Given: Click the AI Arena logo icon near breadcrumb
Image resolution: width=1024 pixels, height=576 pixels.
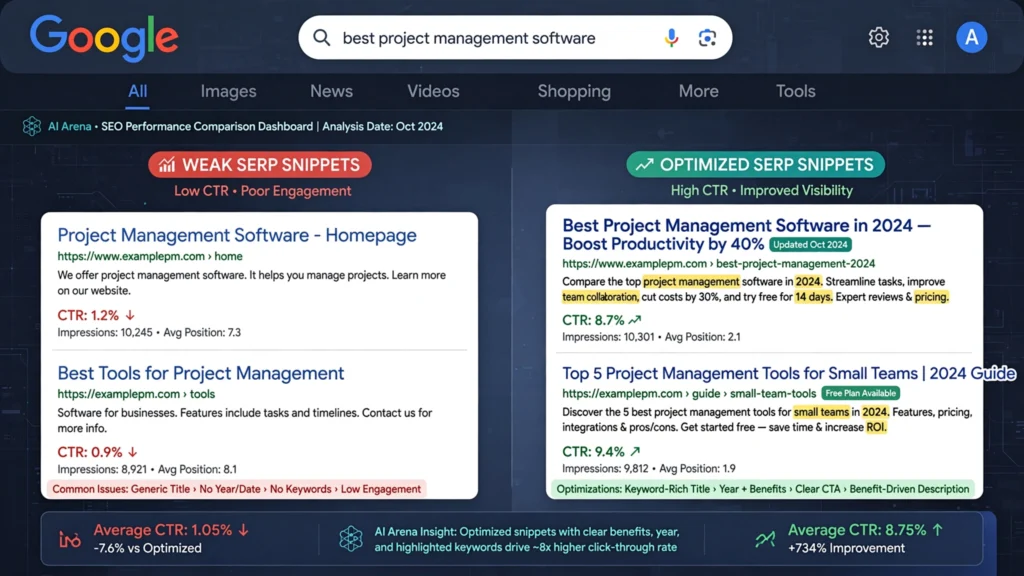Looking at the screenshot, I should point(31,126).
